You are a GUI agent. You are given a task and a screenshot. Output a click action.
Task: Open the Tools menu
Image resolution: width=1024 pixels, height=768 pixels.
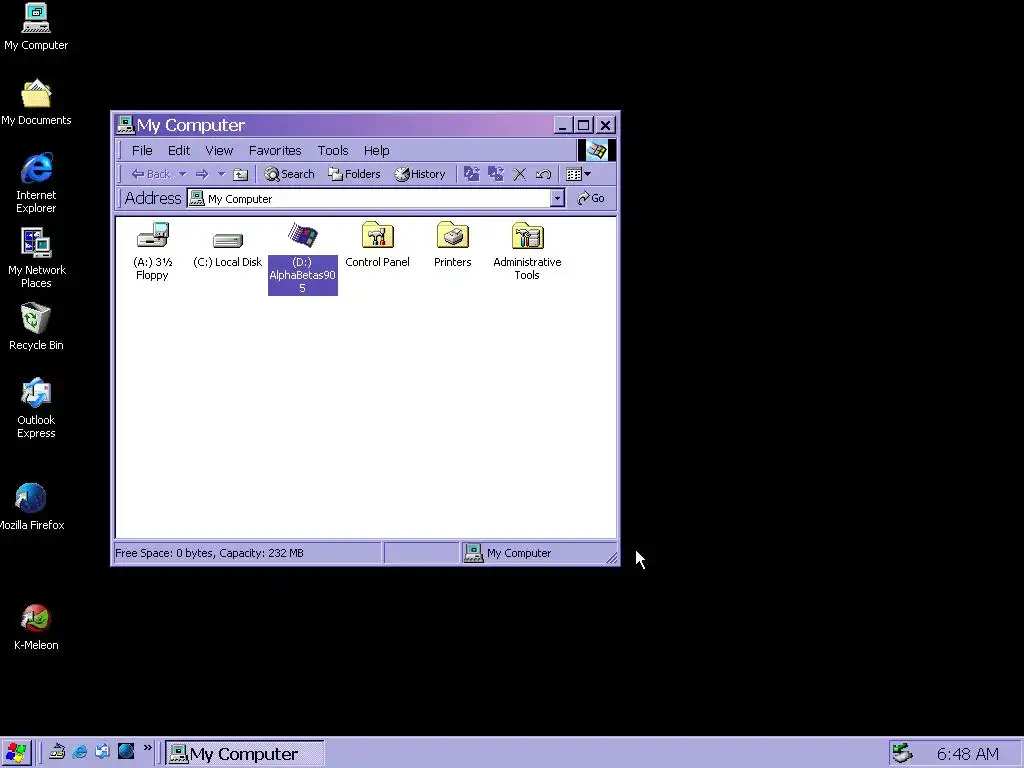pos(333,150)
